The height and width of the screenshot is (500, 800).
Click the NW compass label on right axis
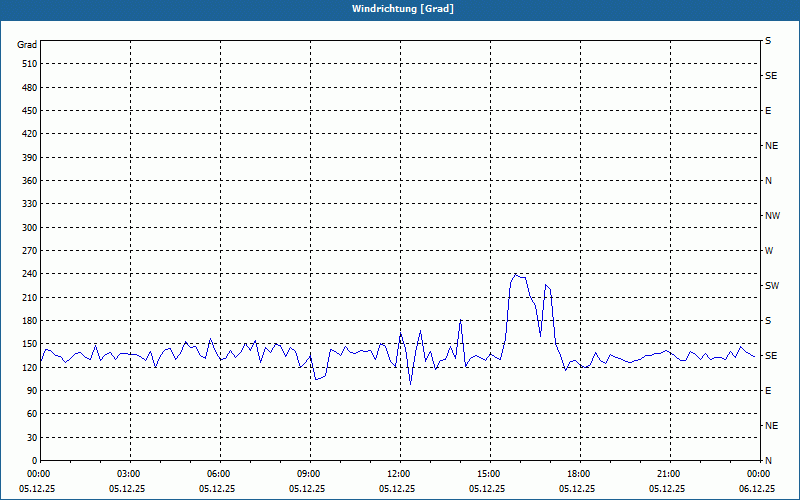click(772, 216)
